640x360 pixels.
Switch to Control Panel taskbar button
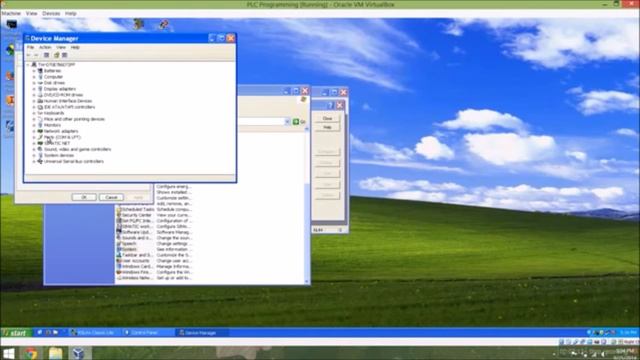click(x=148, y=333)
